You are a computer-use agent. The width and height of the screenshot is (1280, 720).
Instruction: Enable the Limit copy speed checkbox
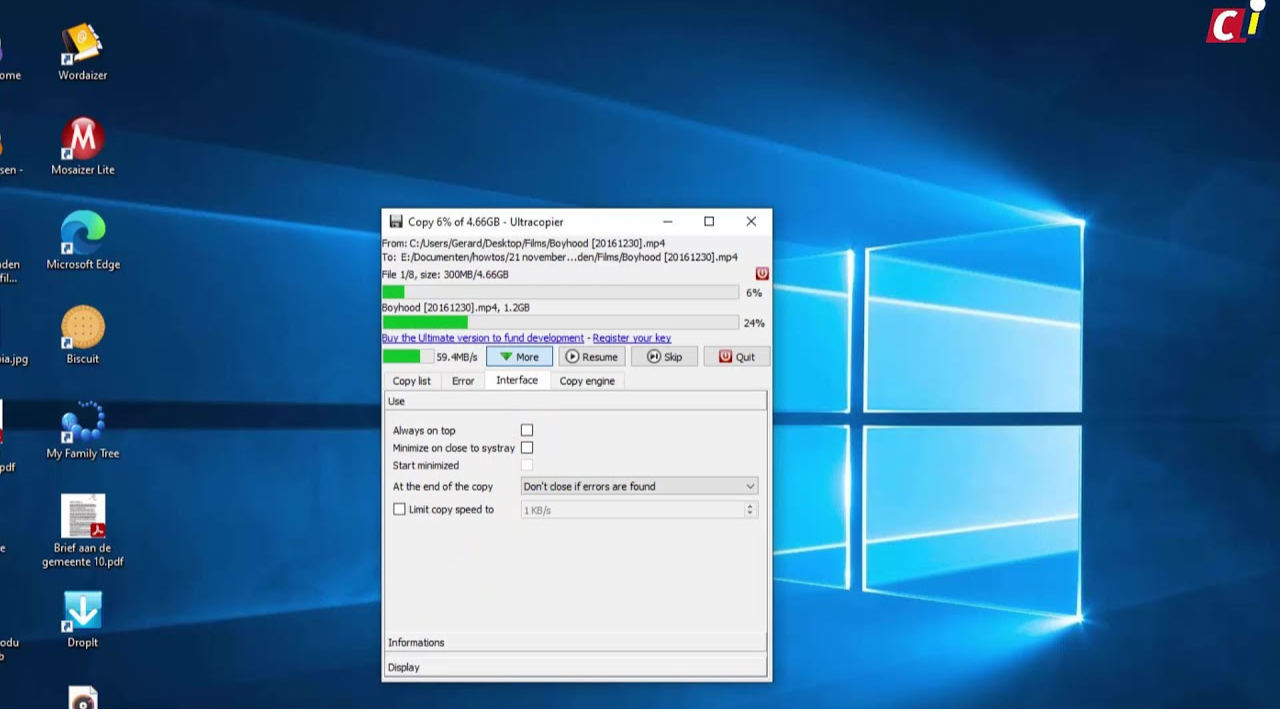pos(400,510)
